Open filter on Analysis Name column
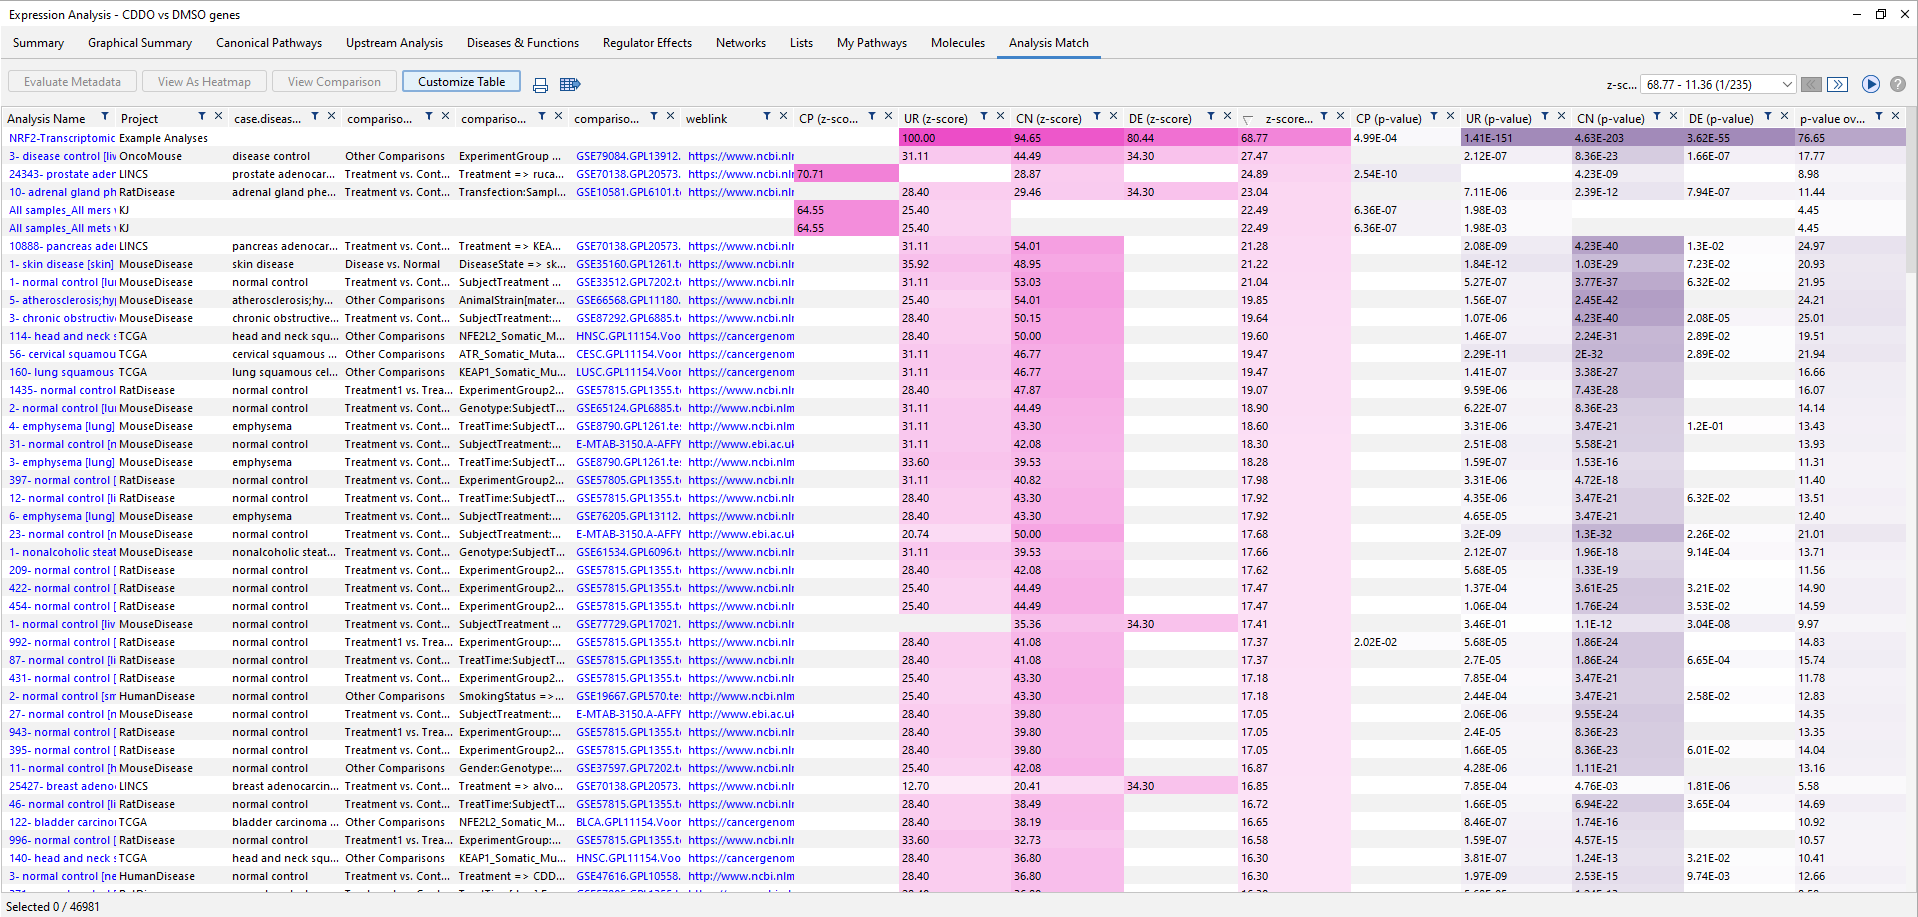Viewport: 1918px width, 917px height. pyautogui.click(x=105, y=118)
